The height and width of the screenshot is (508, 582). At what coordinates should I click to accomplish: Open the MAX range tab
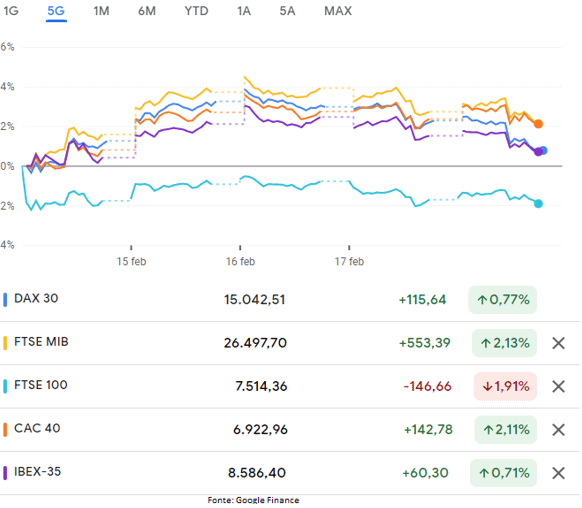click(338, 11)
